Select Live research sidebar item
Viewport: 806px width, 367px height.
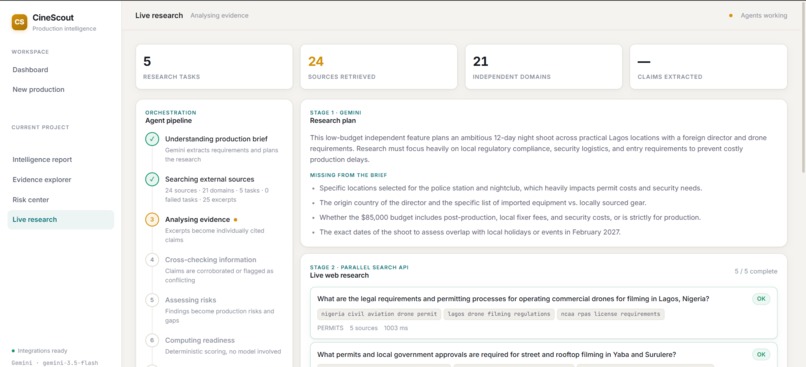61,219
